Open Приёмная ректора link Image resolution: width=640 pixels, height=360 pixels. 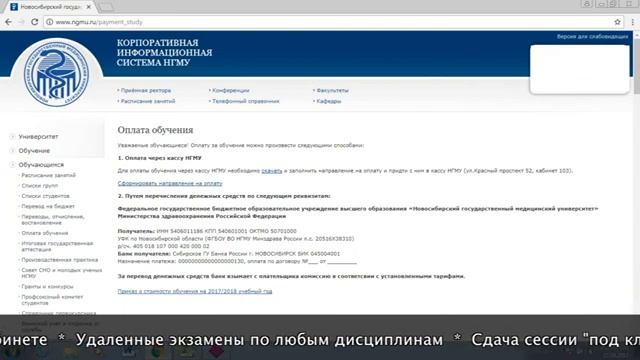click(x=146, y=91)
